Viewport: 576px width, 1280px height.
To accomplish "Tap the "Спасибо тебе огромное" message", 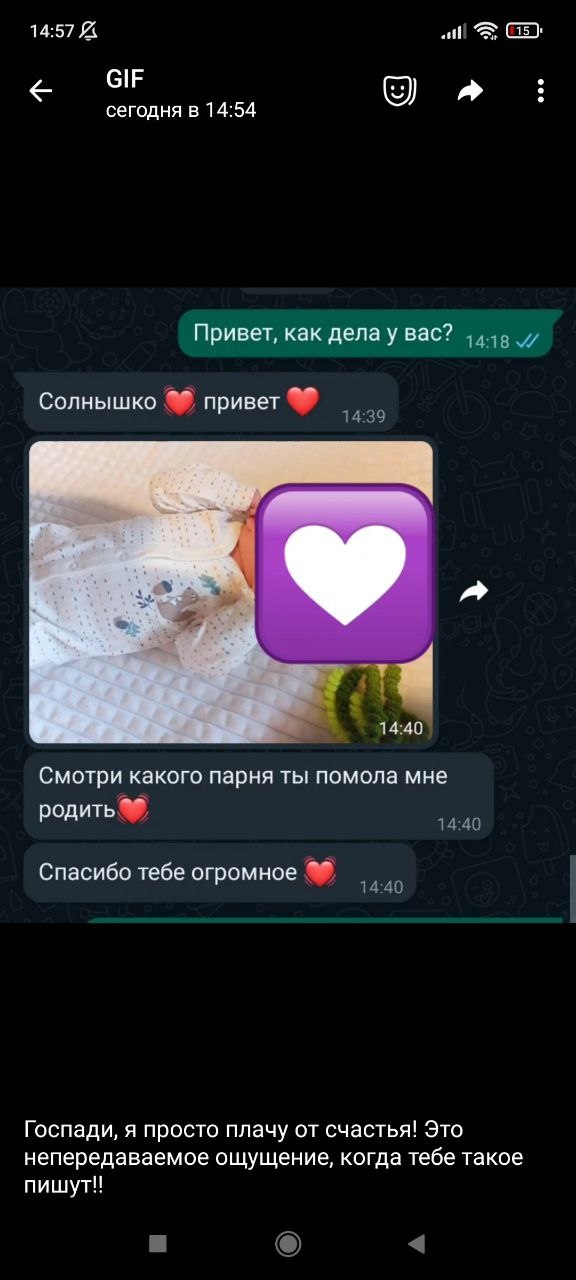I will (x=219, y=873).
